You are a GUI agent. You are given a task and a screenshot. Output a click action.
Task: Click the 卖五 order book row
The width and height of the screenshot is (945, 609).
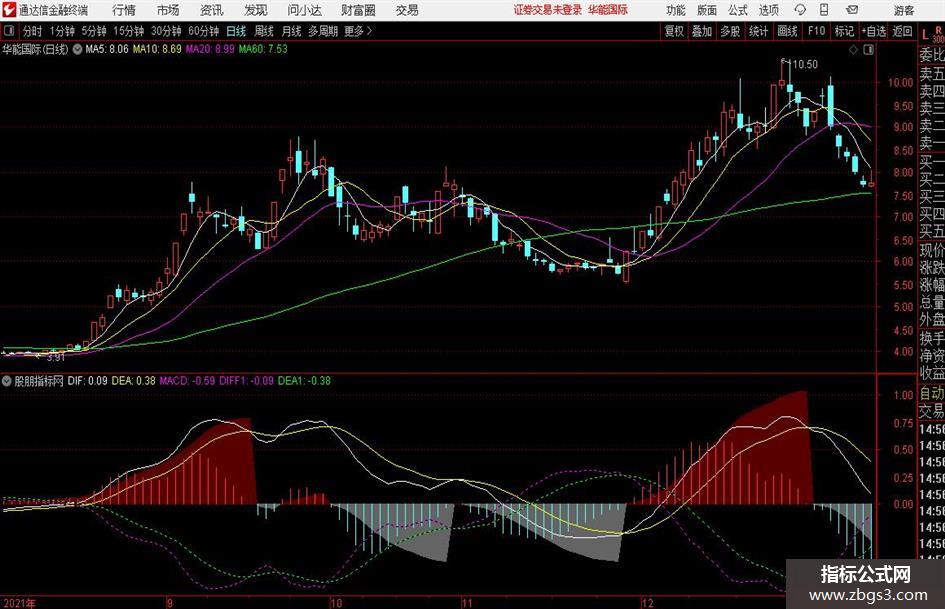[x=932, y=74]
